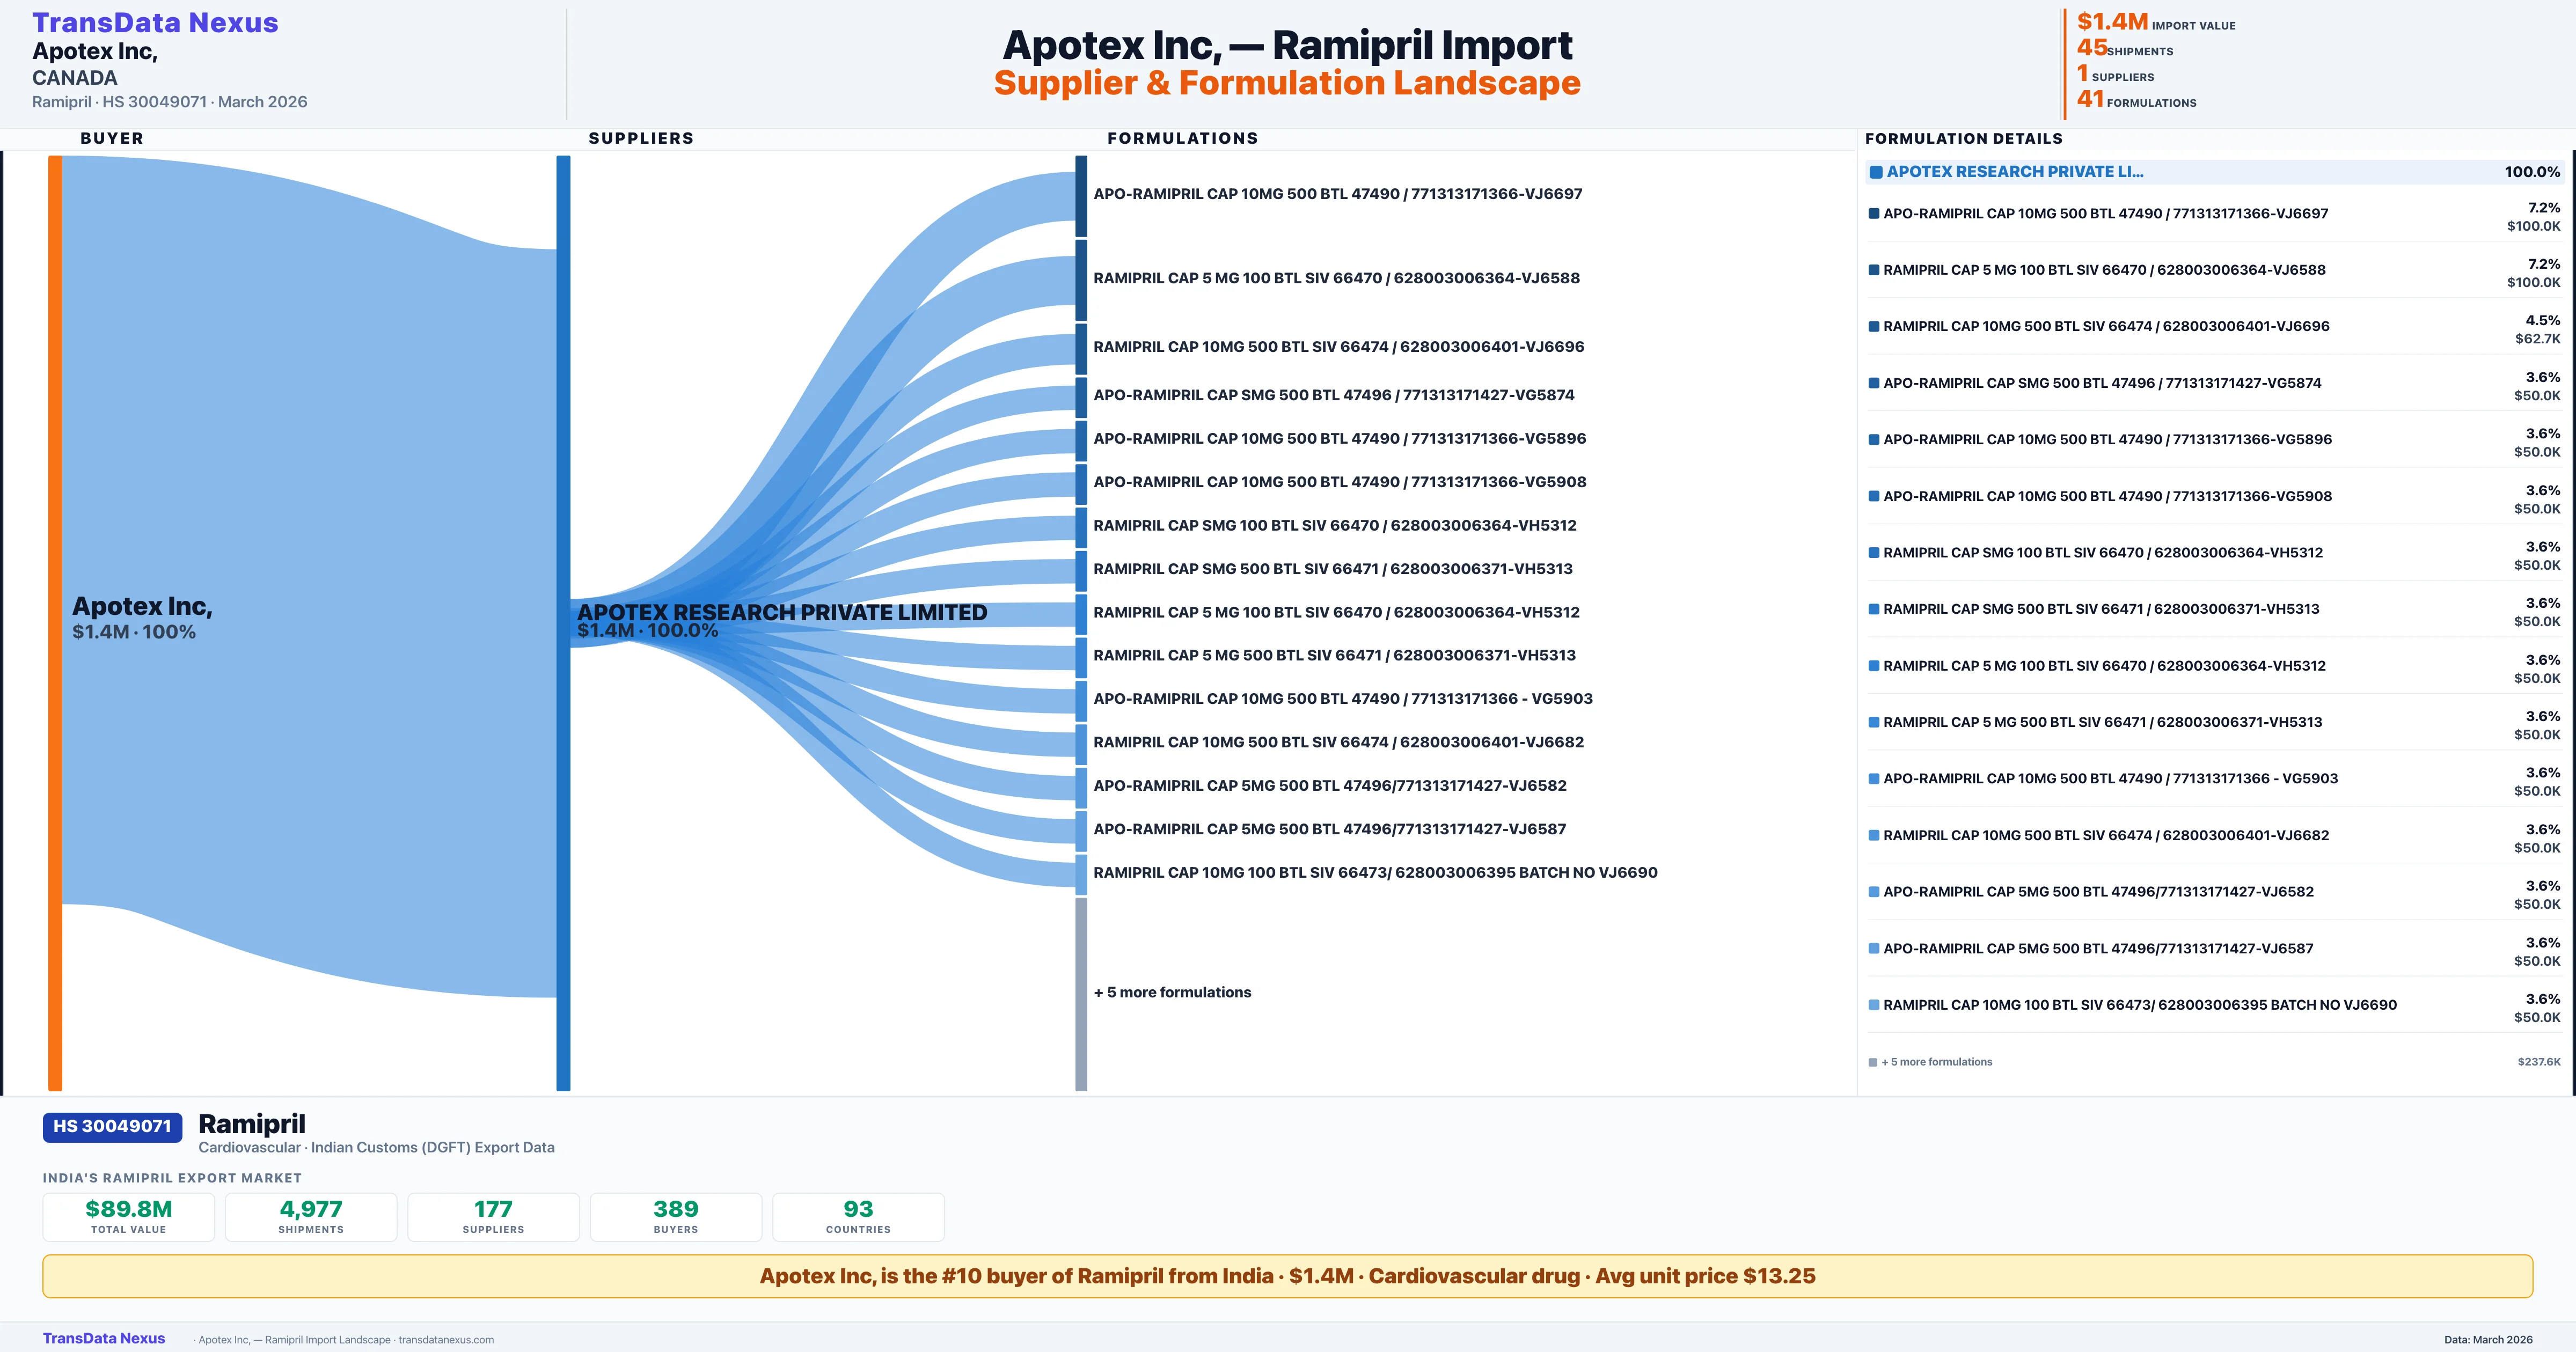
Task: Click the square icon beside VJ6697 detail row
Action: click(x=1874, y=213)
